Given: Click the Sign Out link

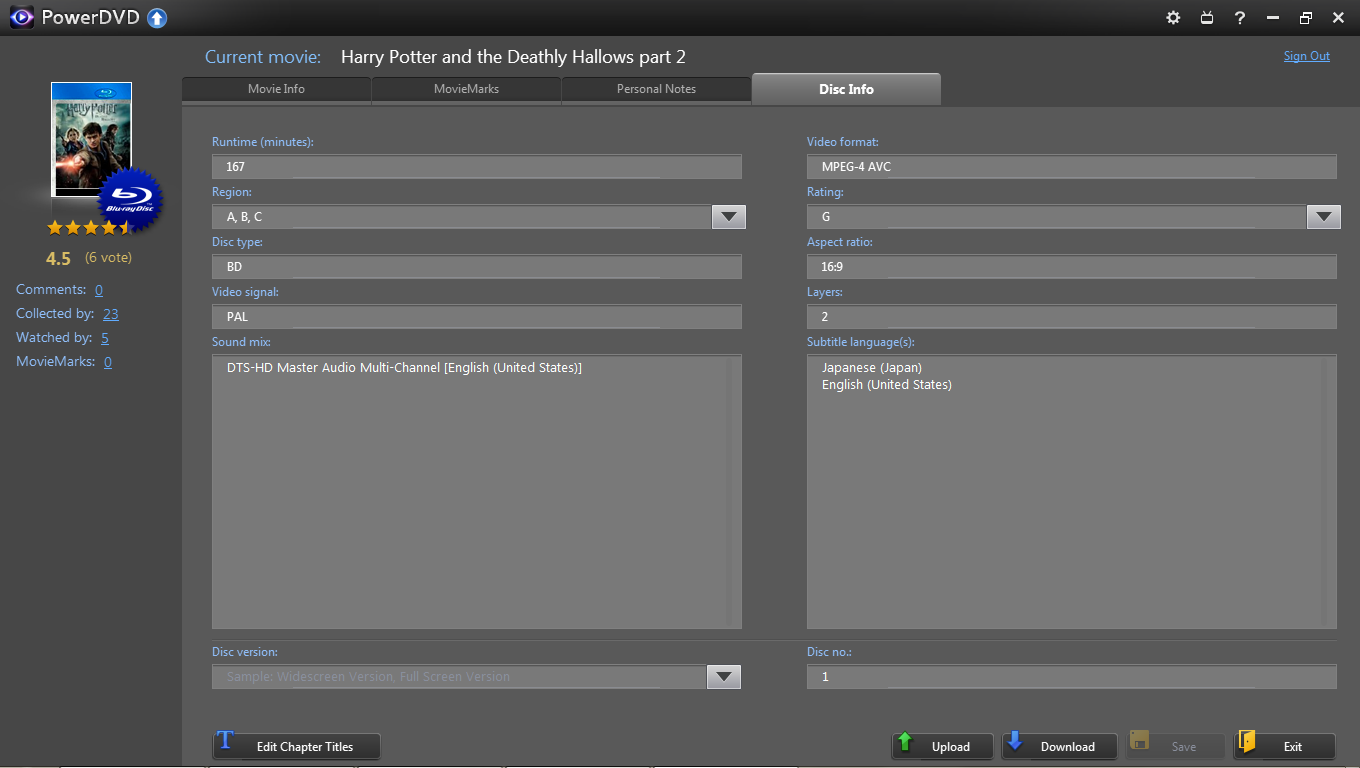Looking at the screenshot, I should point(1306,56).
